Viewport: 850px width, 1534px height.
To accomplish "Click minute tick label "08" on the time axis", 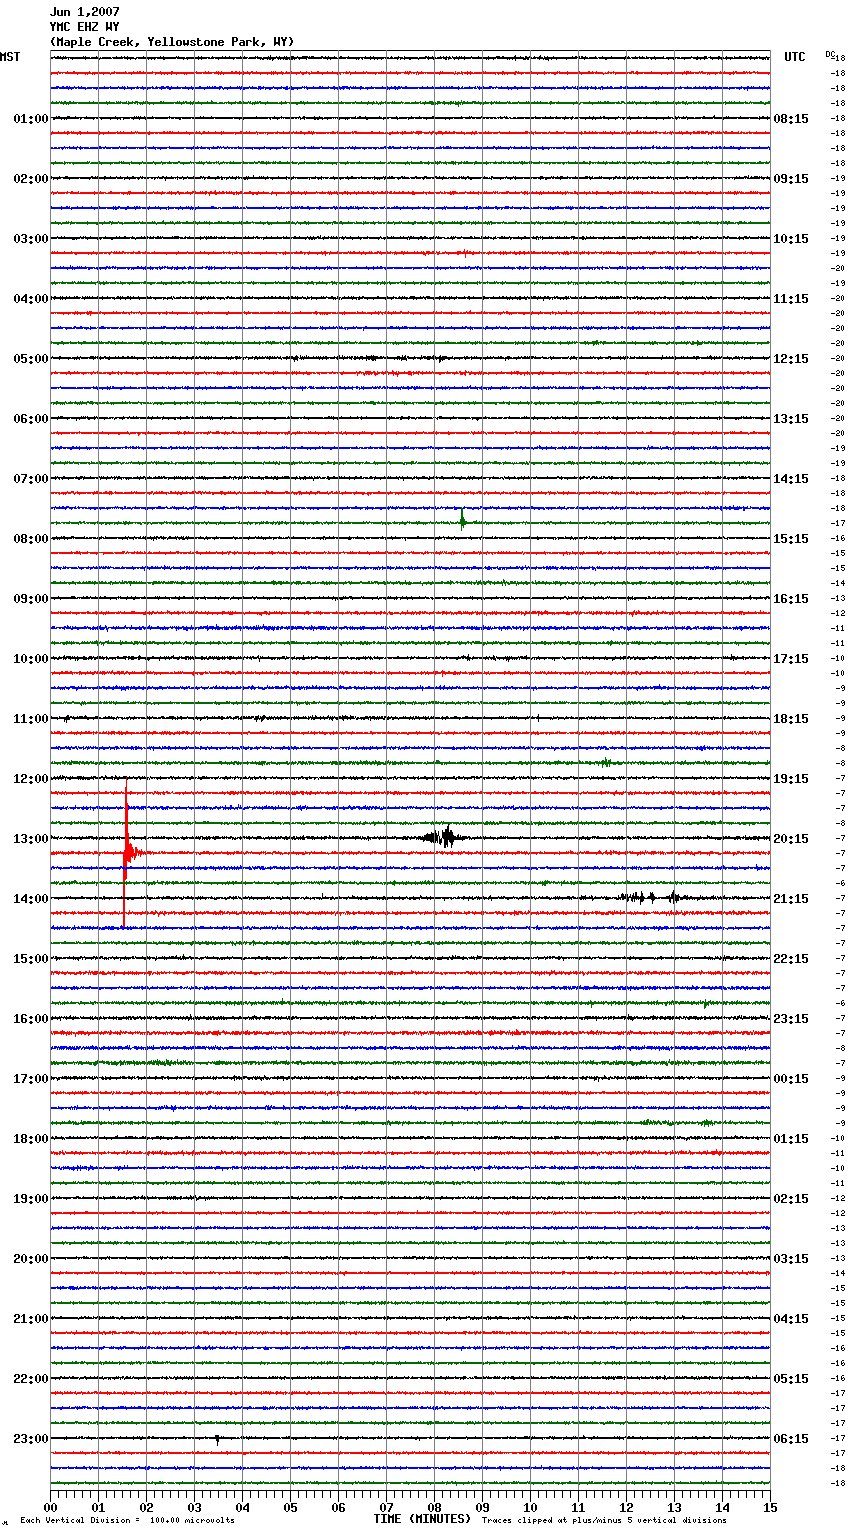I will tap(434, 1507).
